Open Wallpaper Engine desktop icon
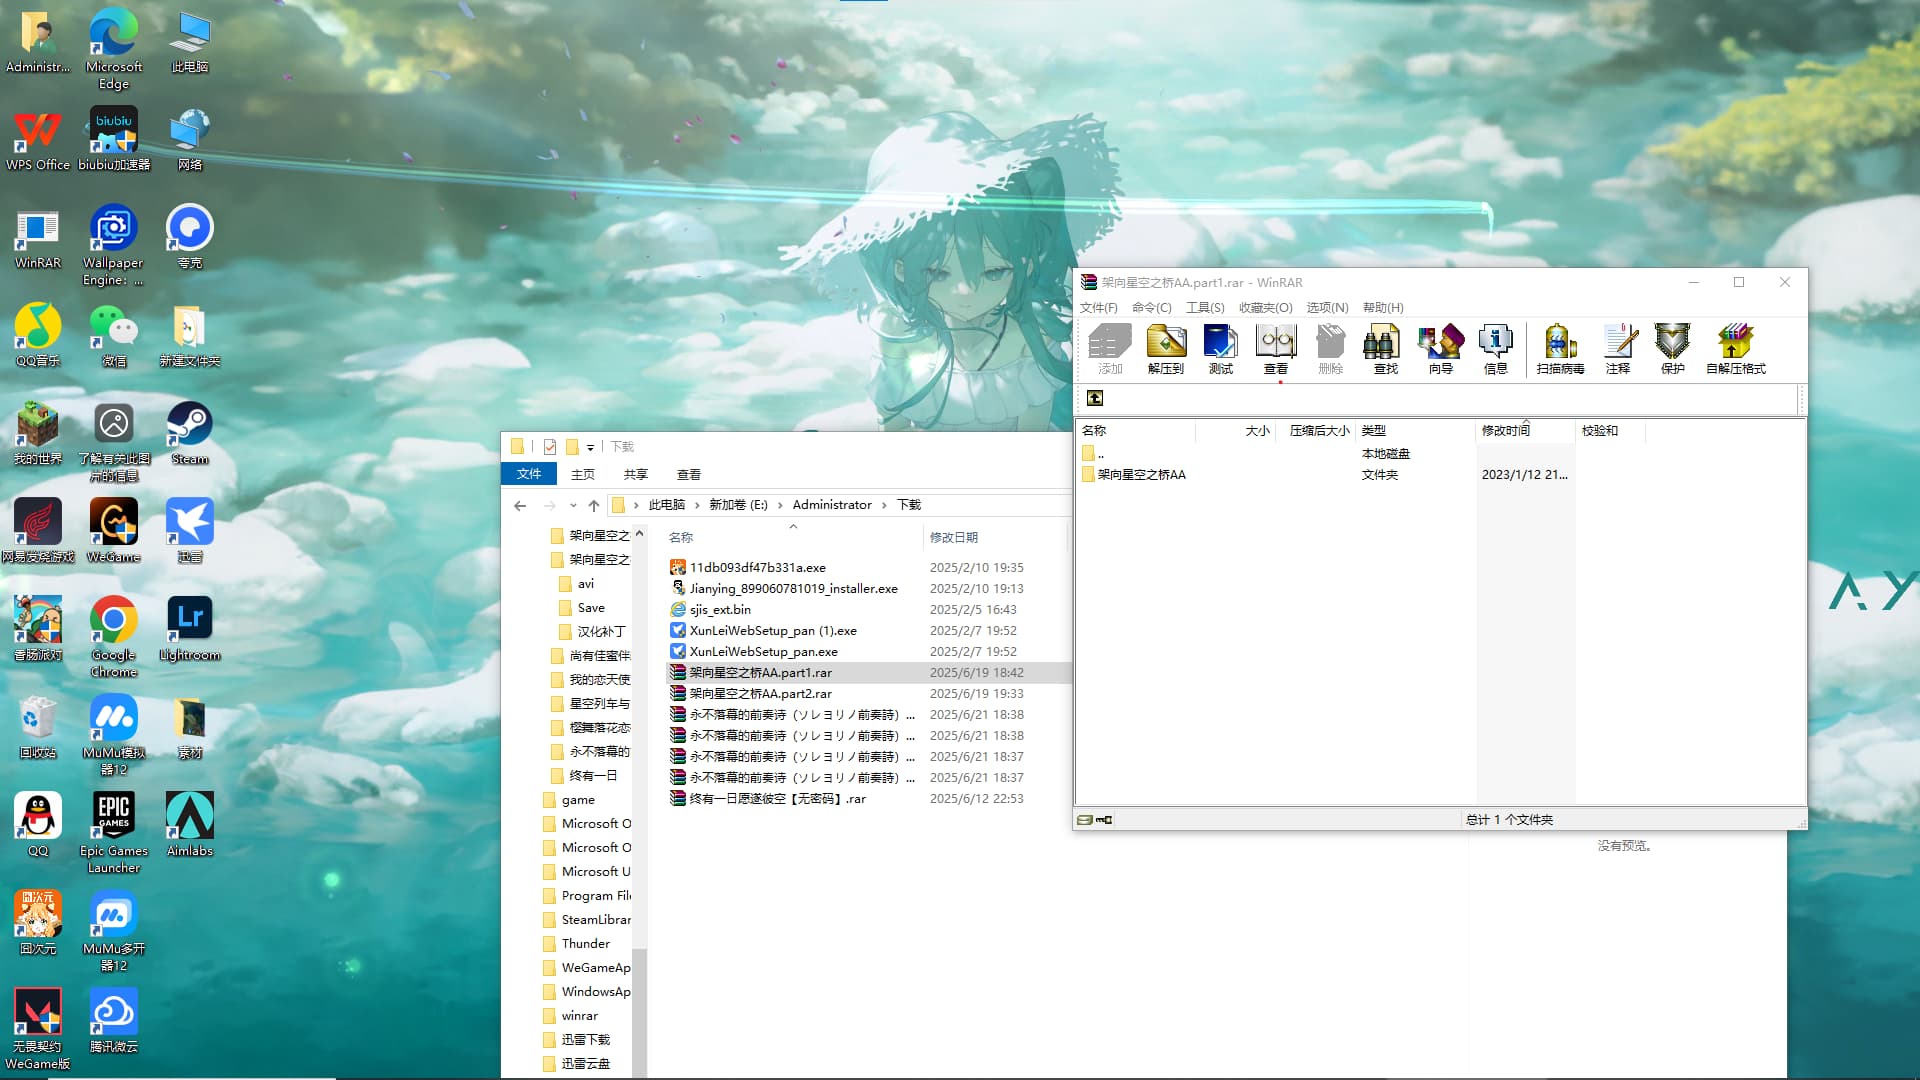The height and width of the screenshot is (1080, 1920). click(x=114, y=245)
